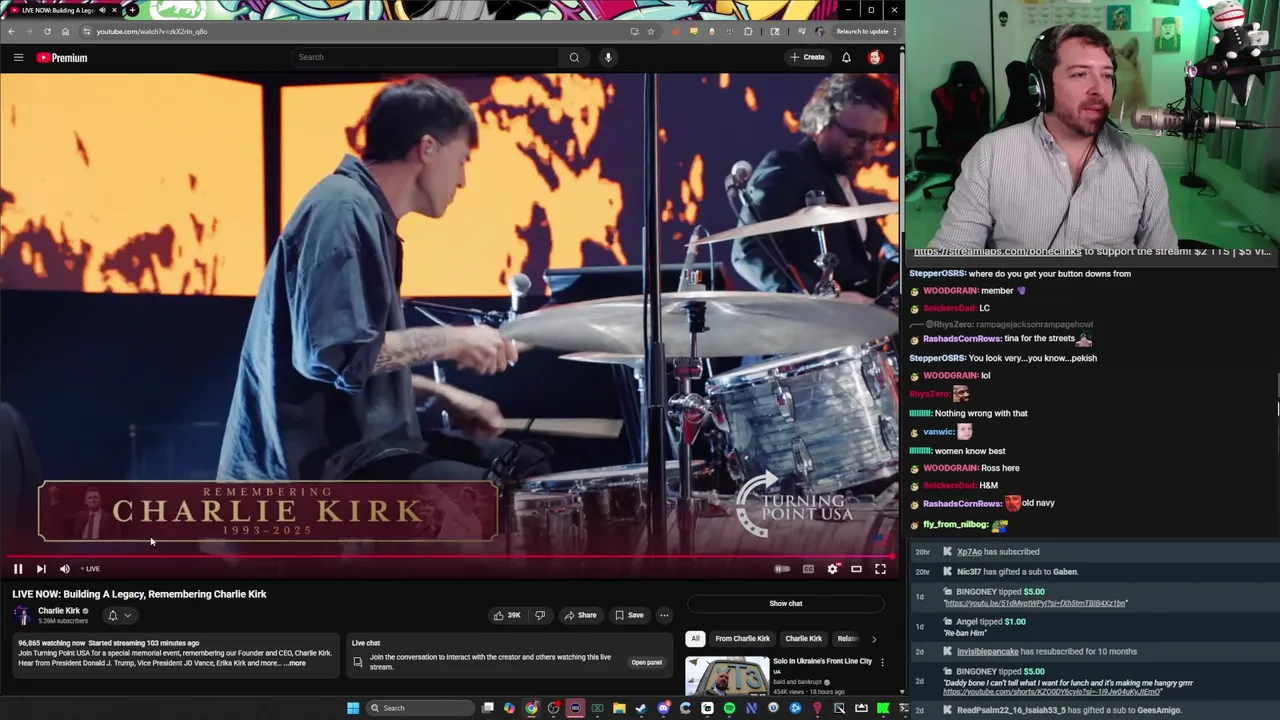Open Chrome from the taskbar
This screenshot has height=720, width=1280.
(531, 708)
